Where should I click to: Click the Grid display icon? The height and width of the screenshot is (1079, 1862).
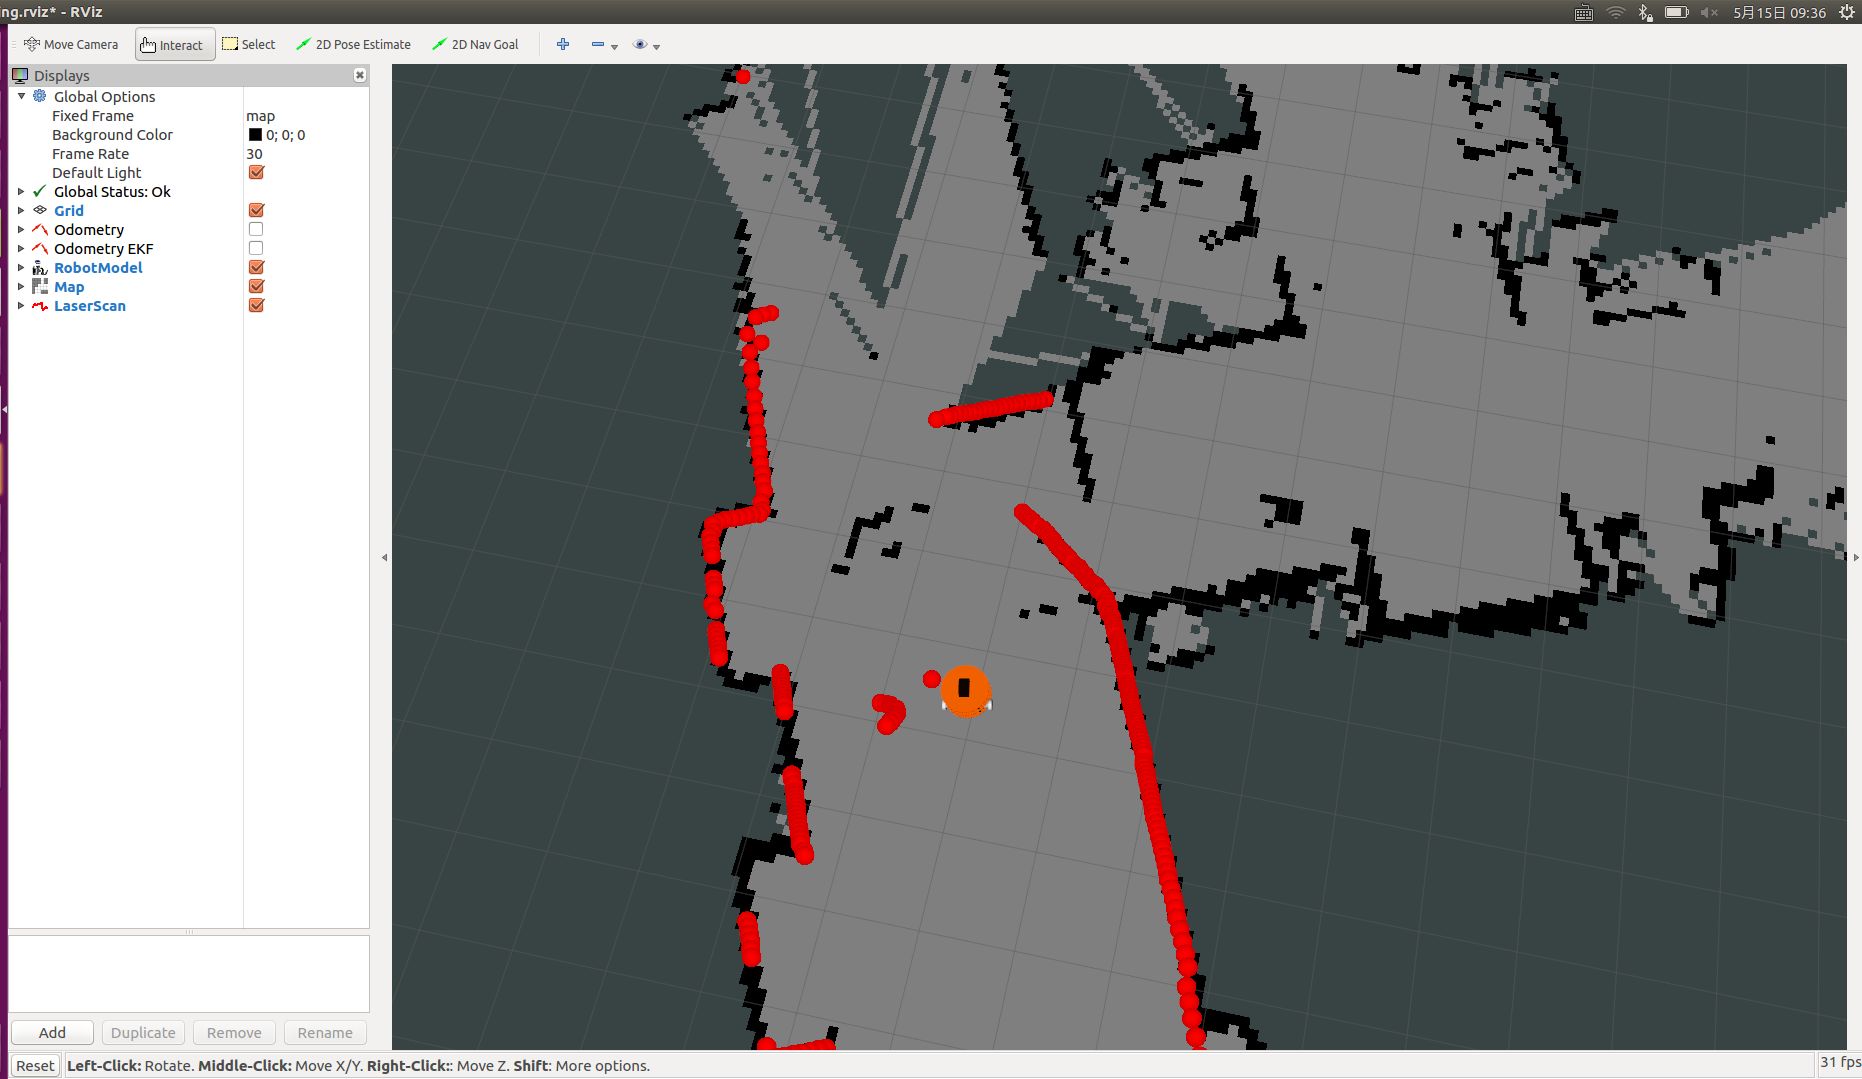(40, 210)
